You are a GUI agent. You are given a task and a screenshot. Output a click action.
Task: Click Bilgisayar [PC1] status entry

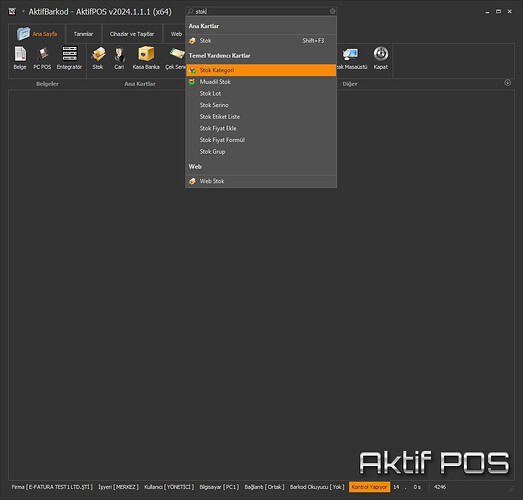(x=219, y=487)
